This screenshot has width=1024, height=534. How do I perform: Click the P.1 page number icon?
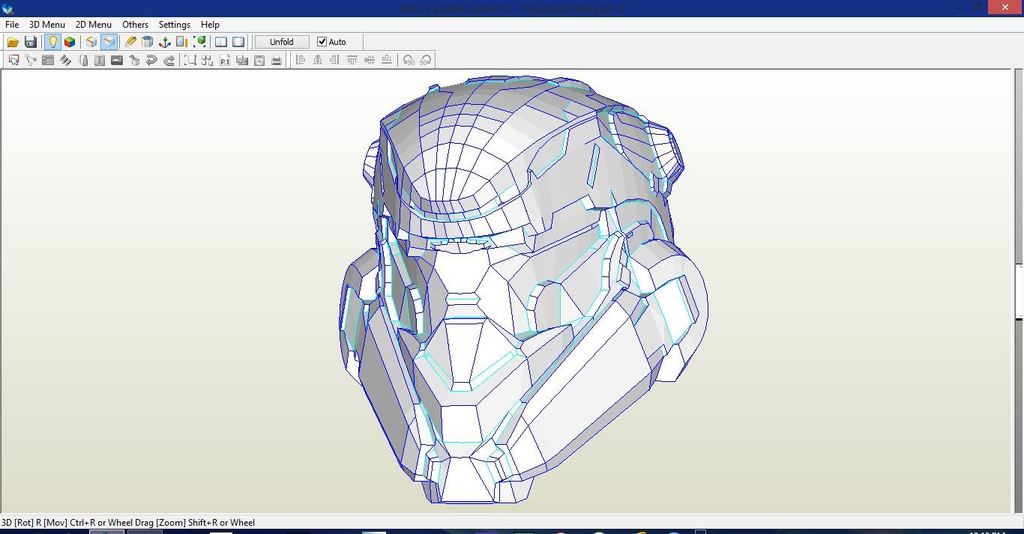pyautogui.click(x=225, y=60)
